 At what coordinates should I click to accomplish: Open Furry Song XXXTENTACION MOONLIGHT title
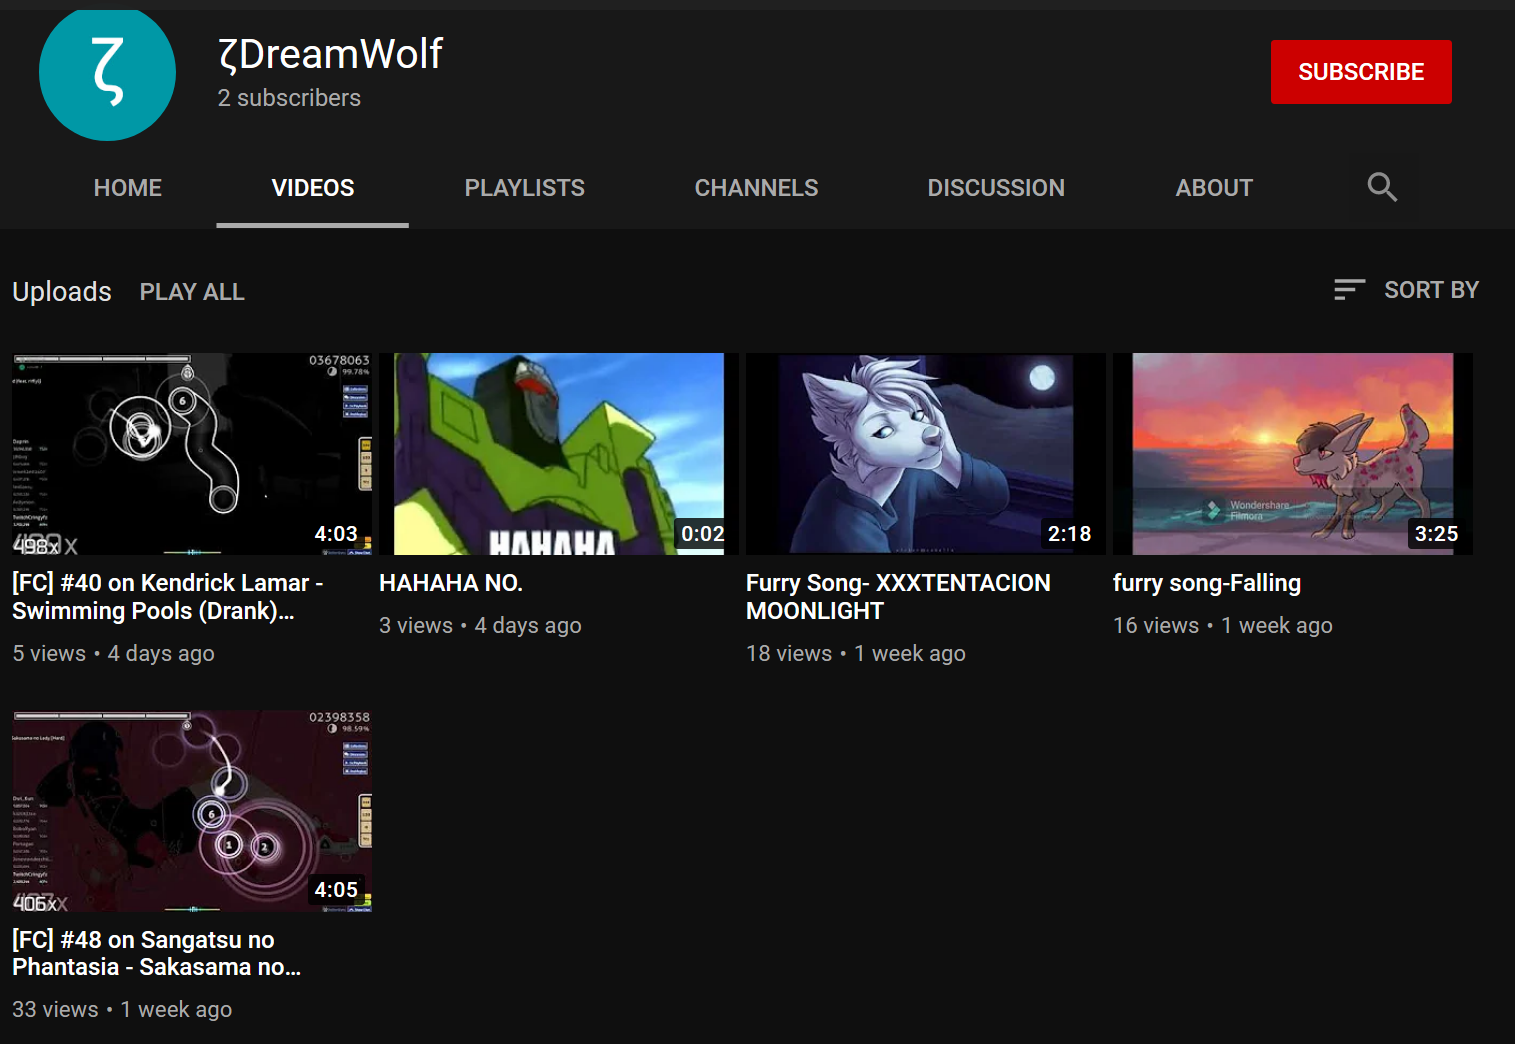(x=898, y=597)
